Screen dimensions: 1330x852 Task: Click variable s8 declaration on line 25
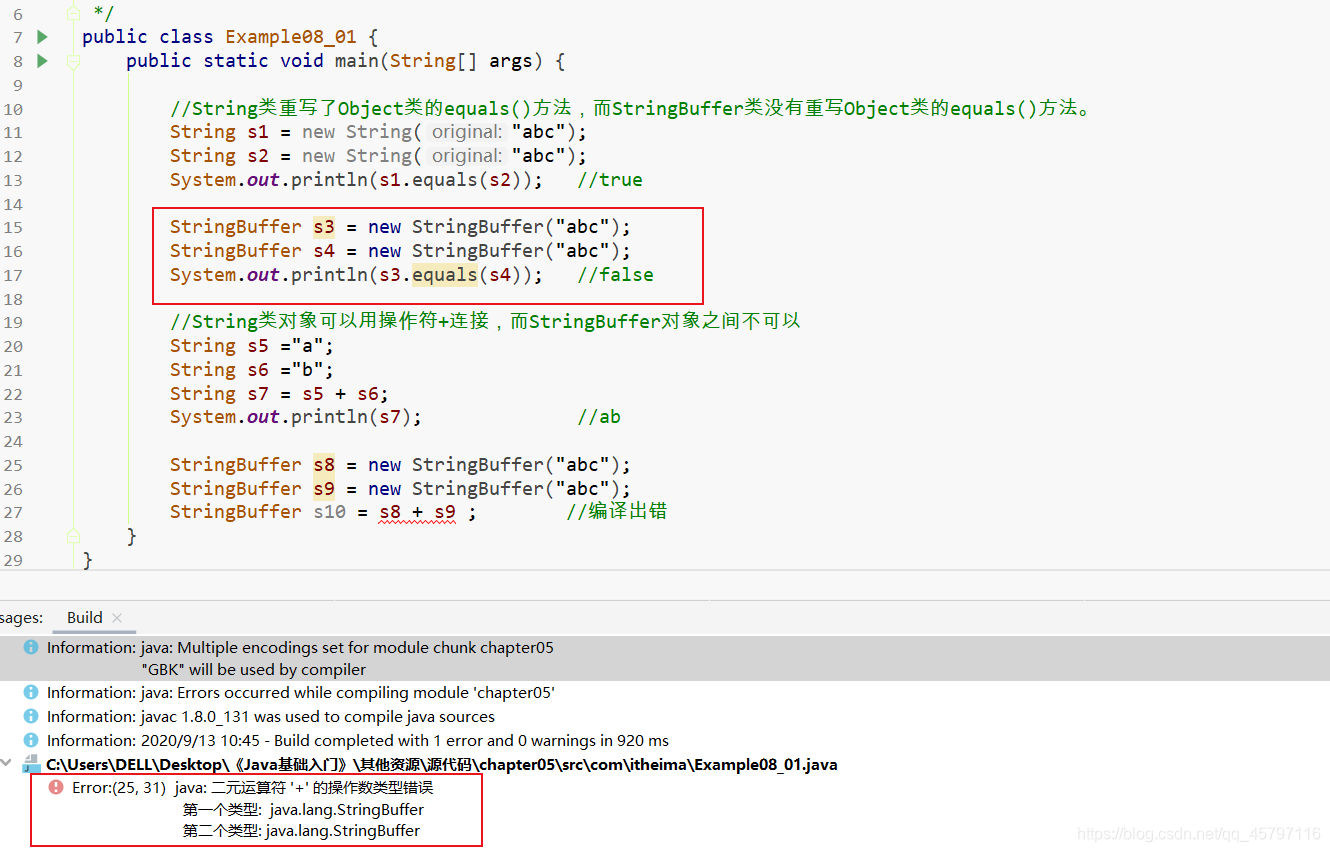(324, 465)
